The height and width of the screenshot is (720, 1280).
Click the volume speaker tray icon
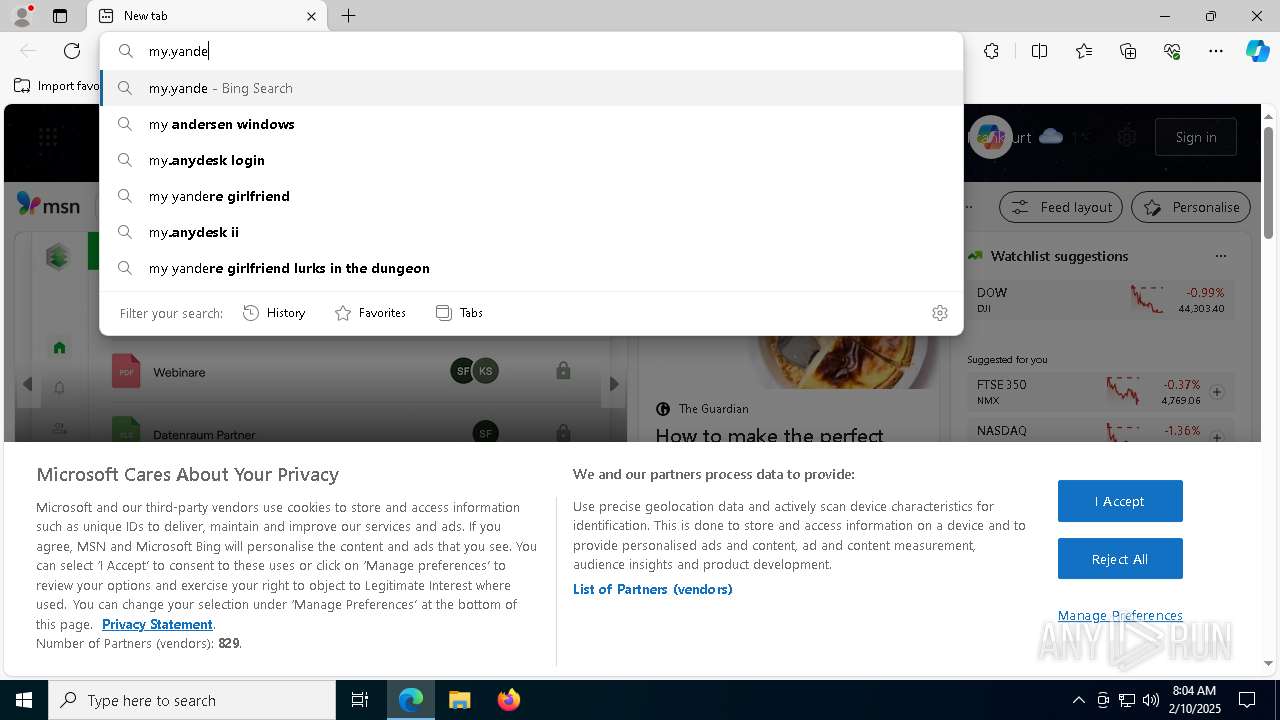point(1151,700)
